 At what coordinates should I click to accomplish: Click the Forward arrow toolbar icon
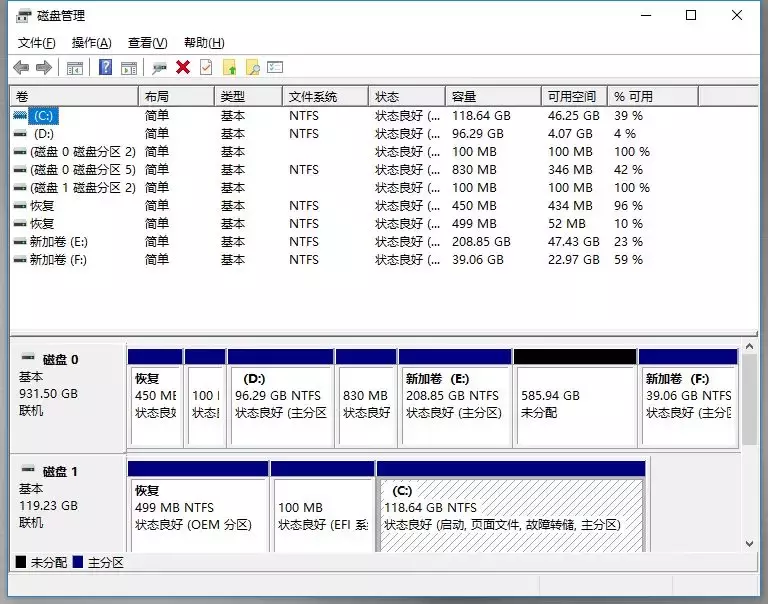tap(43, 67)
